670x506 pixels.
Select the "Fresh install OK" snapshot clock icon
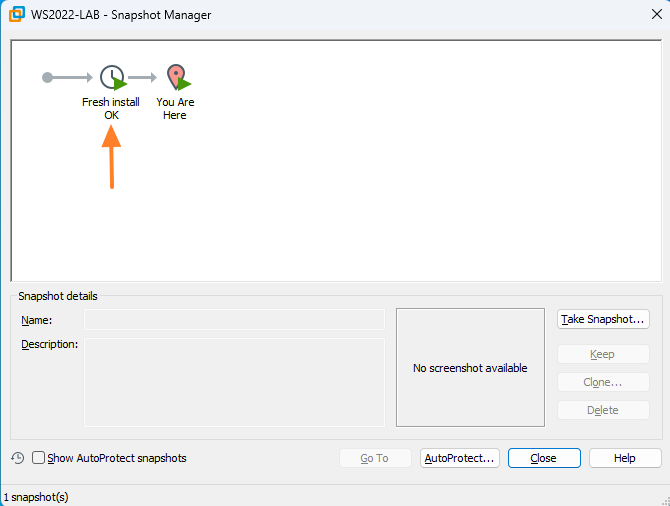click(x=112, y=77)
